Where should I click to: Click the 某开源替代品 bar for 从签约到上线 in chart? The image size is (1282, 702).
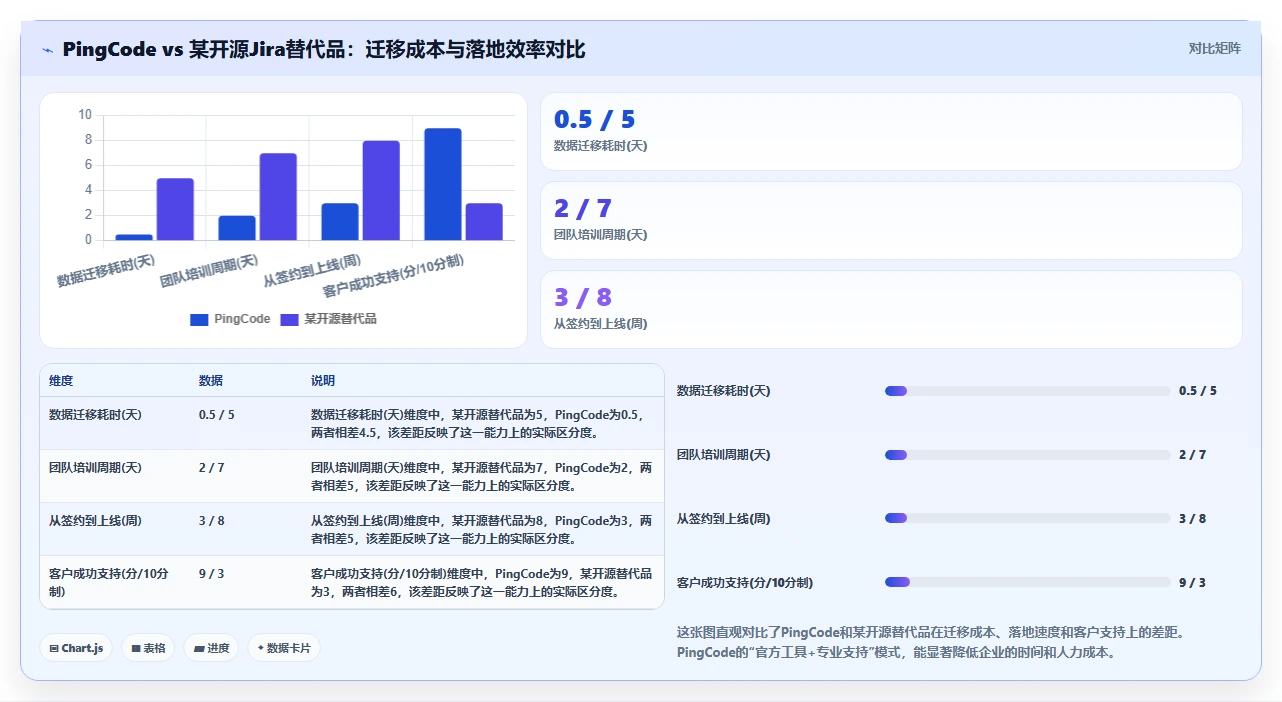(381, 190)
